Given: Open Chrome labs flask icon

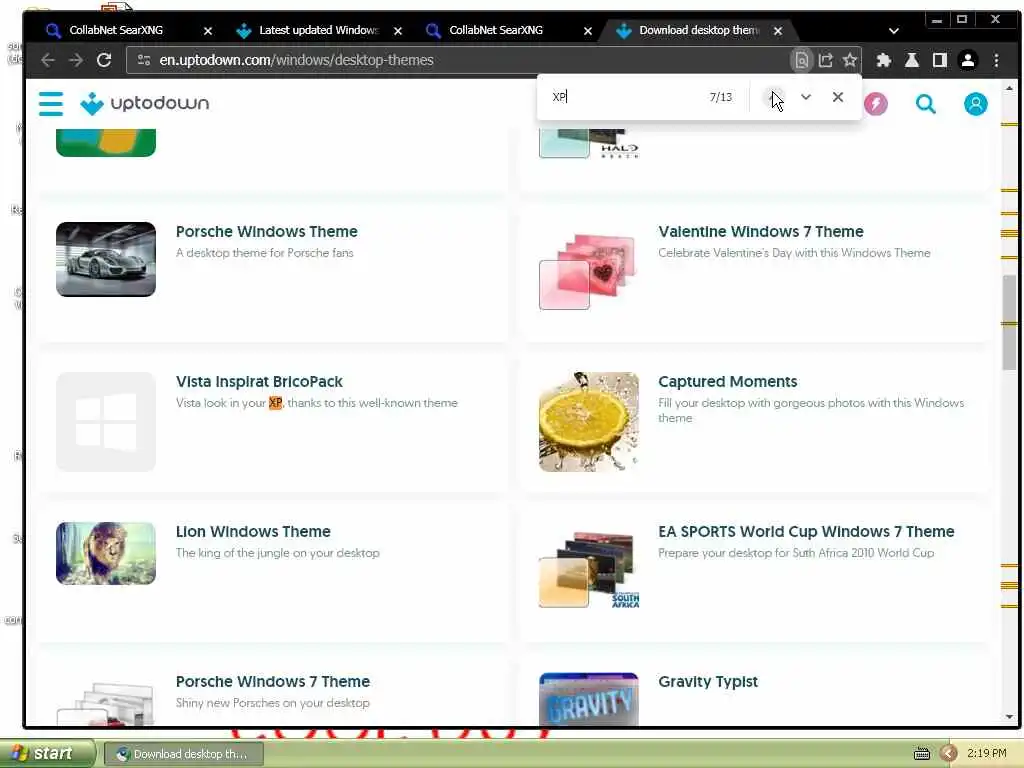Looking at the screenshot, I should click(x=912, y=60).
